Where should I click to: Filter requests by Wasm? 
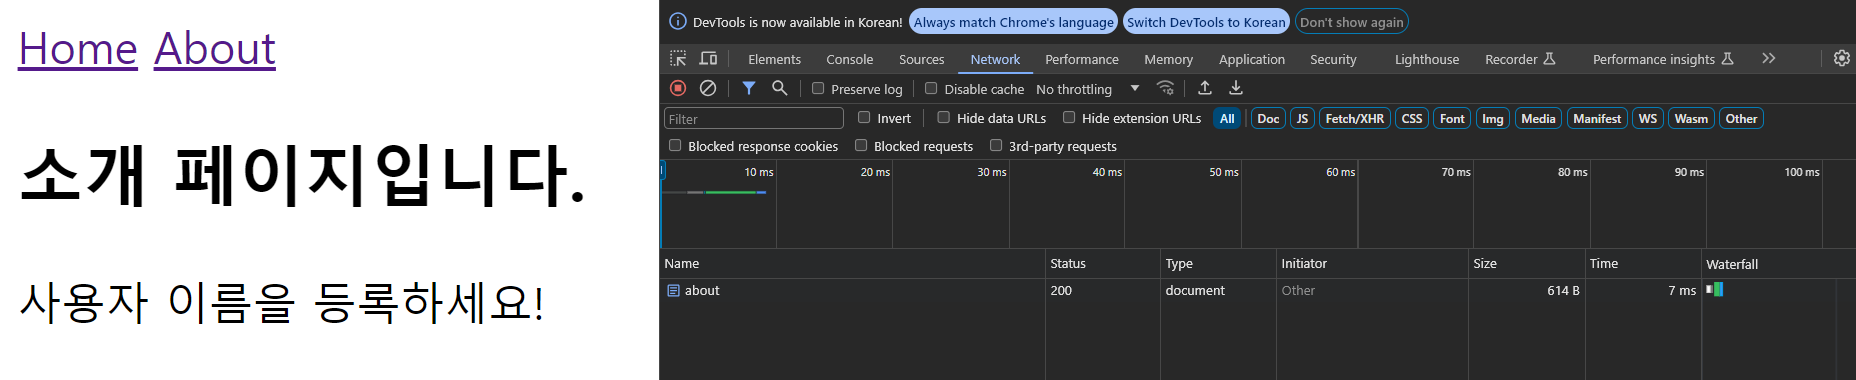[1691, 118]
